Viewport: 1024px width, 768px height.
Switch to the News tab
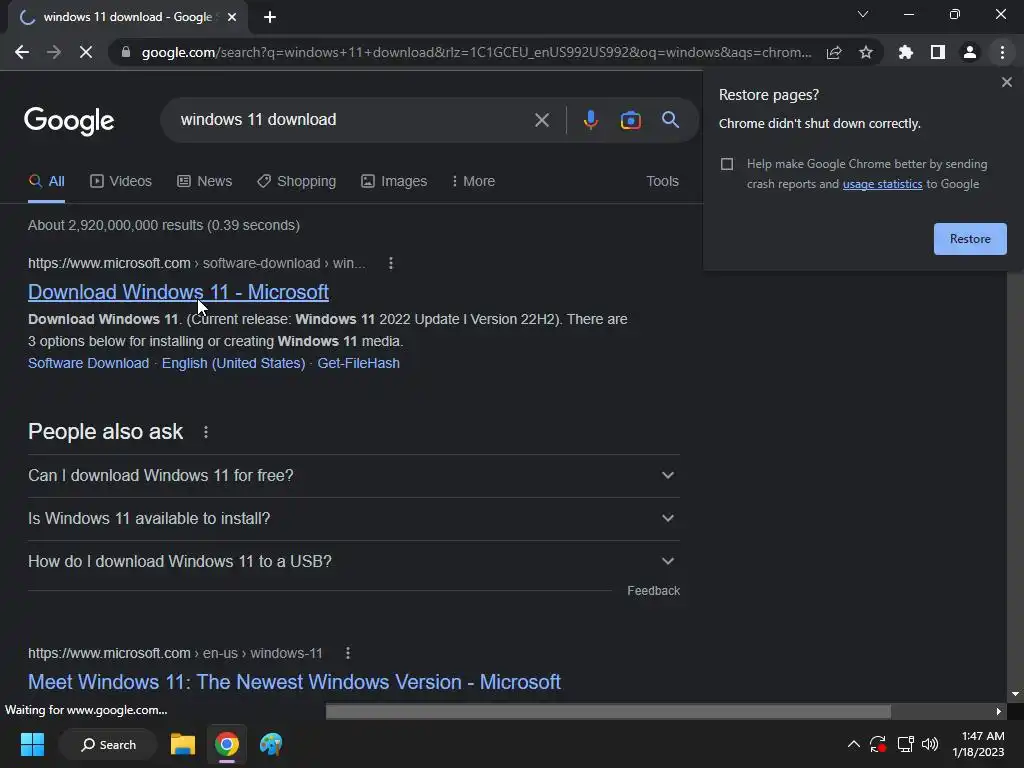pyautogui.click(x=204, y=182)
